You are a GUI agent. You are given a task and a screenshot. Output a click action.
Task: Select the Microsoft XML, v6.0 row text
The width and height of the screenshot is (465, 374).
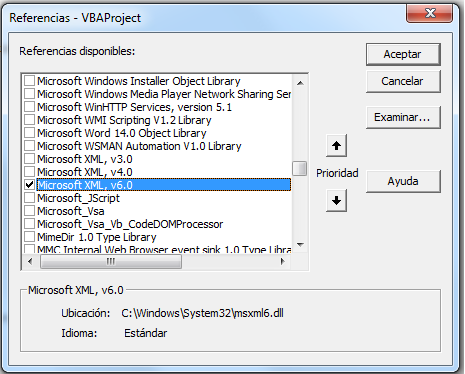click(85, 185)
